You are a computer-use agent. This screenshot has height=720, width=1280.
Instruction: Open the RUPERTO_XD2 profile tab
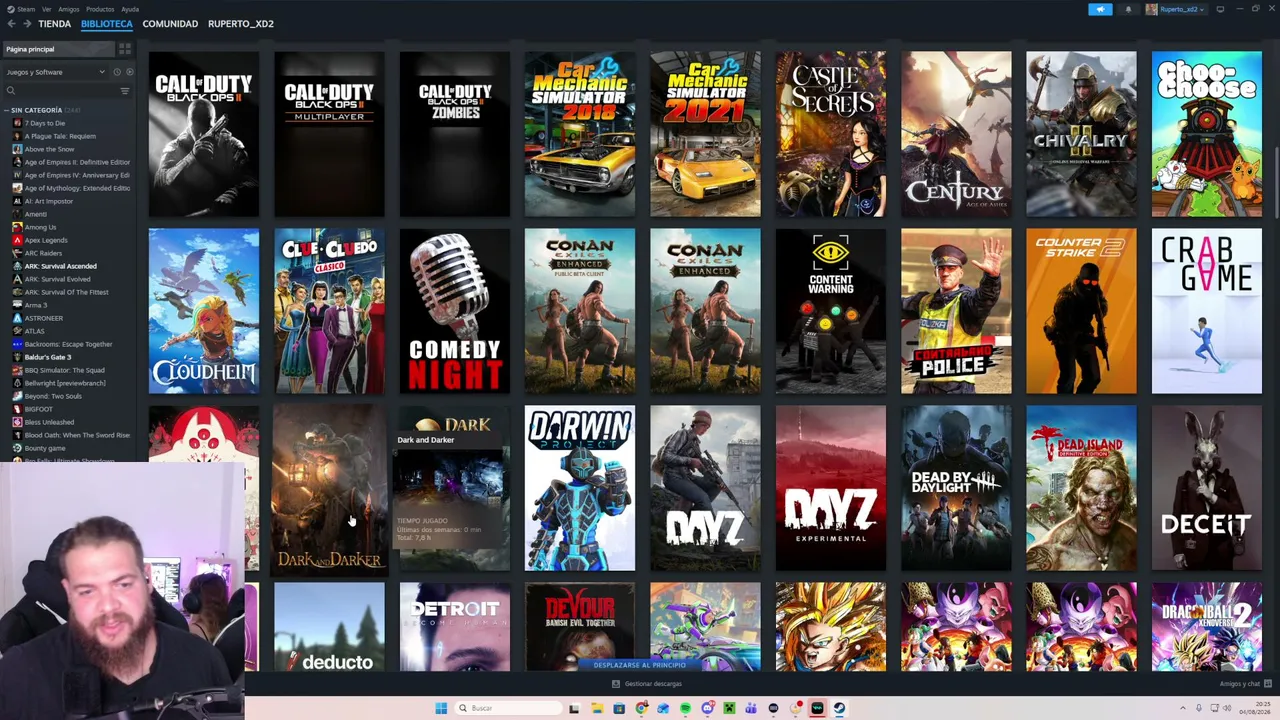point(241,24)
